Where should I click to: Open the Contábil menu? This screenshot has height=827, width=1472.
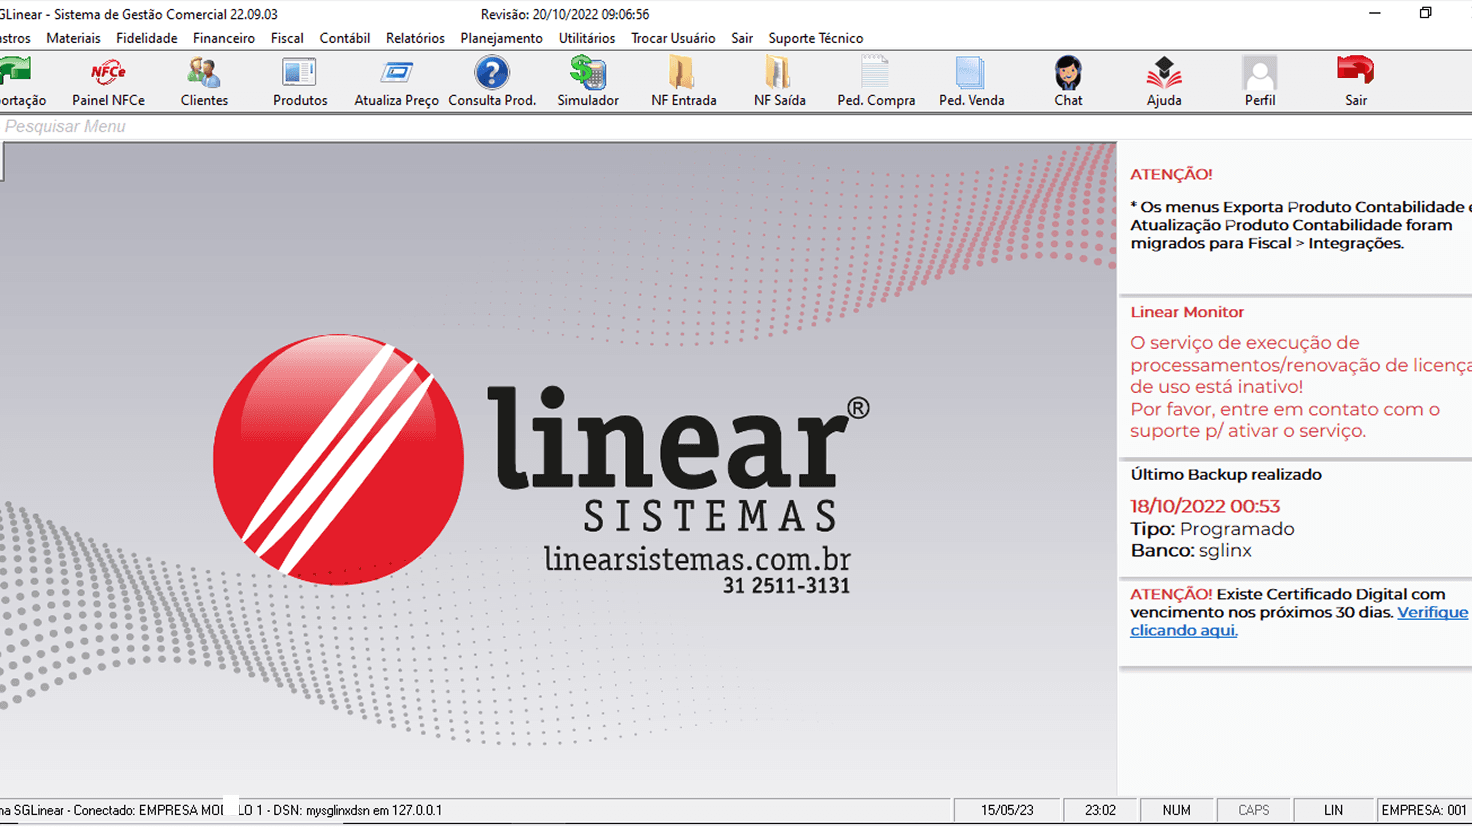pyautogui.click(x=345, y=38)
